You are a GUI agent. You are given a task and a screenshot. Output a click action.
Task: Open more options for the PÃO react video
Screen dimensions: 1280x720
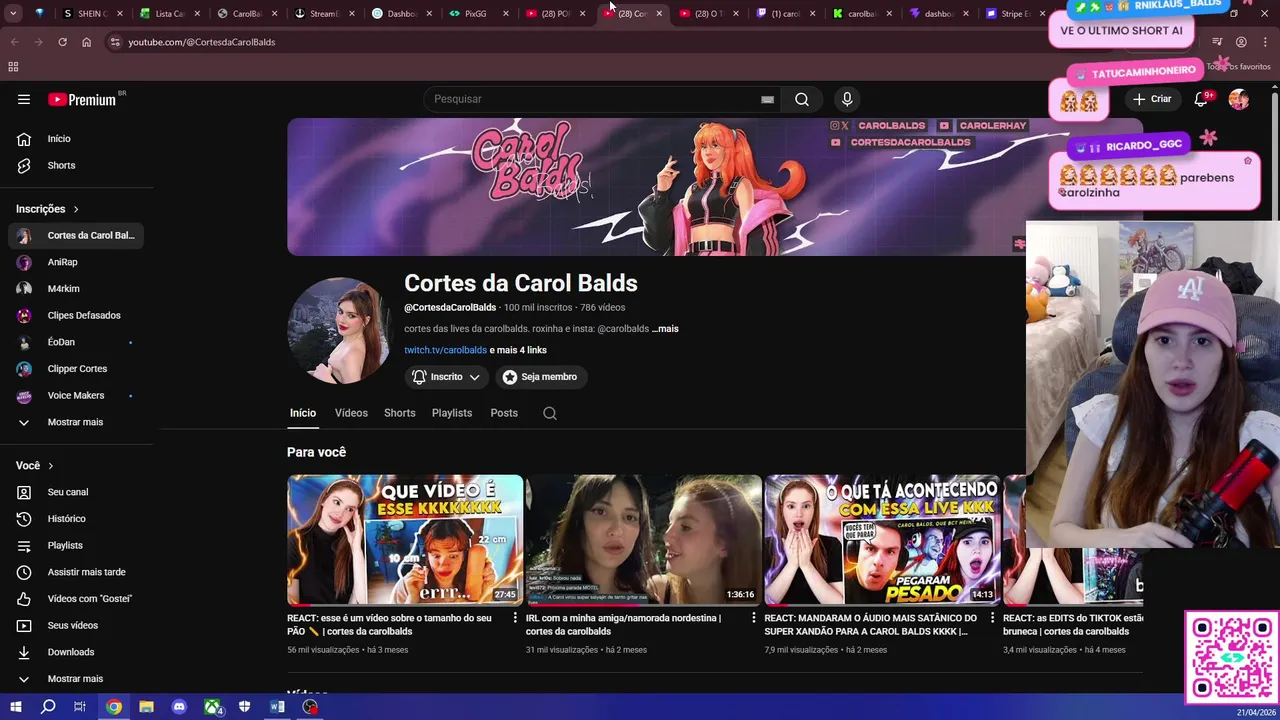[x=515, y=618]
